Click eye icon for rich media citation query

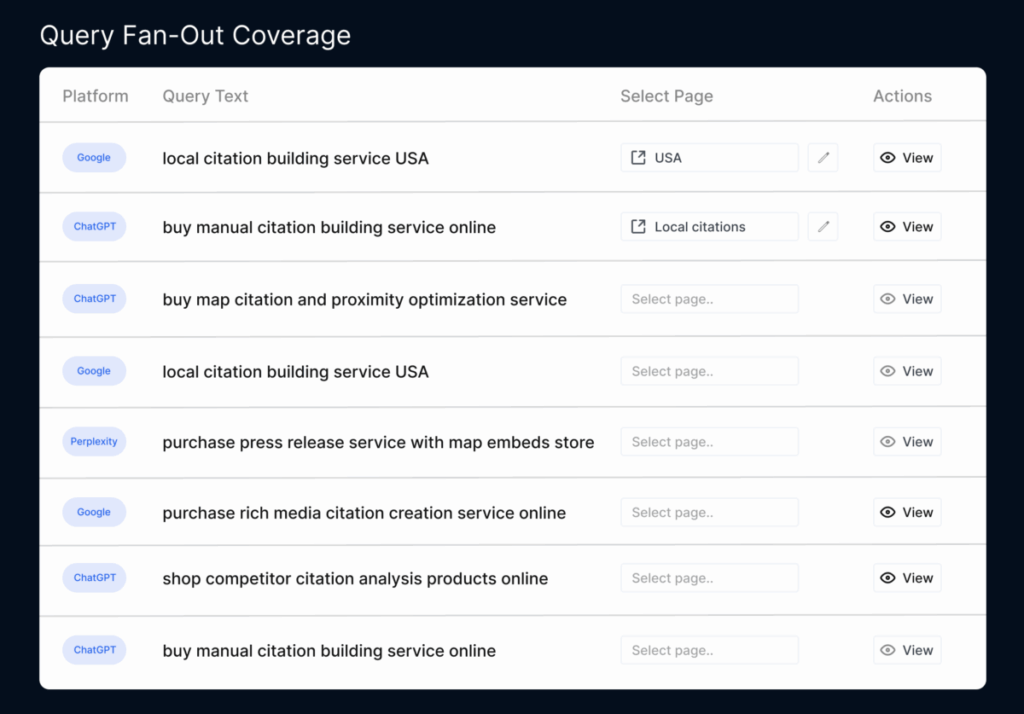pos(887,513)
